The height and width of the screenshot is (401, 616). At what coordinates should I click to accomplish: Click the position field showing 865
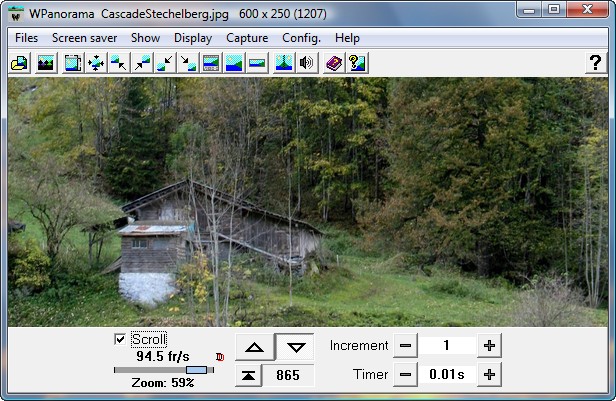[x=288, y=375]
